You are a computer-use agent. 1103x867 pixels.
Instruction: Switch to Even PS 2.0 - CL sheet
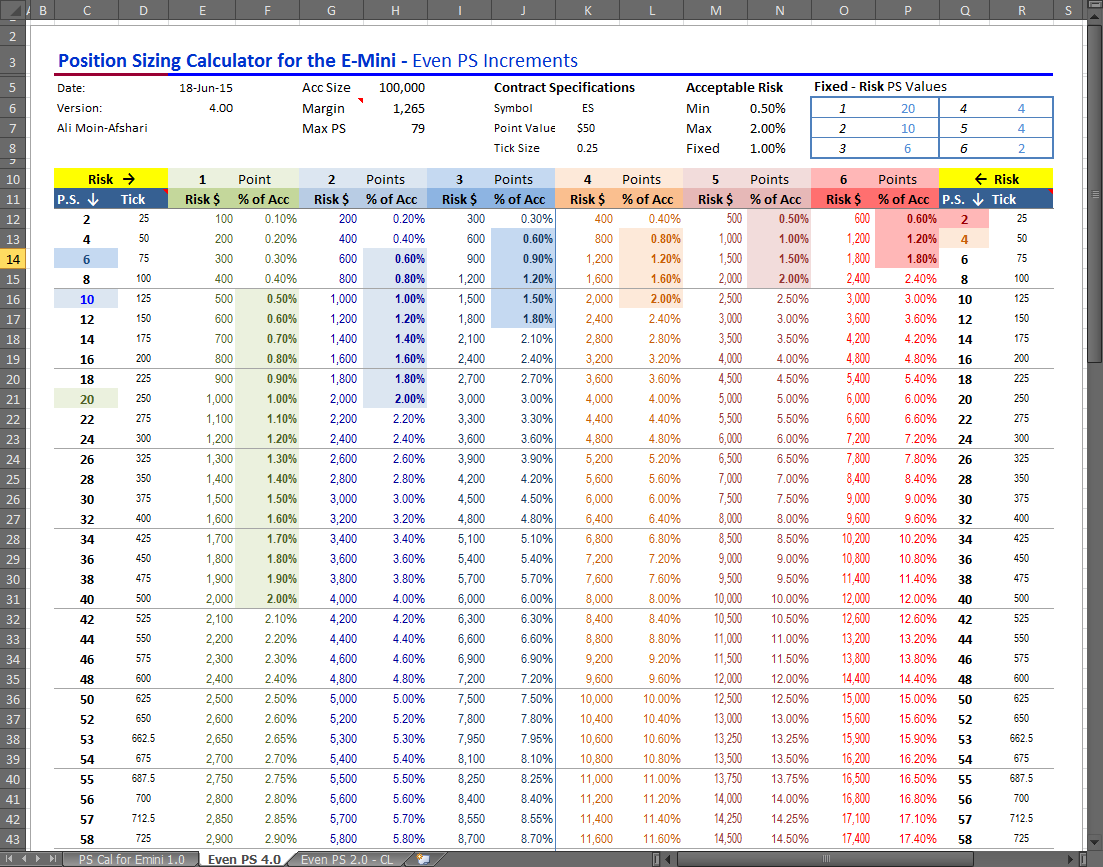click(x=347, y=859)
